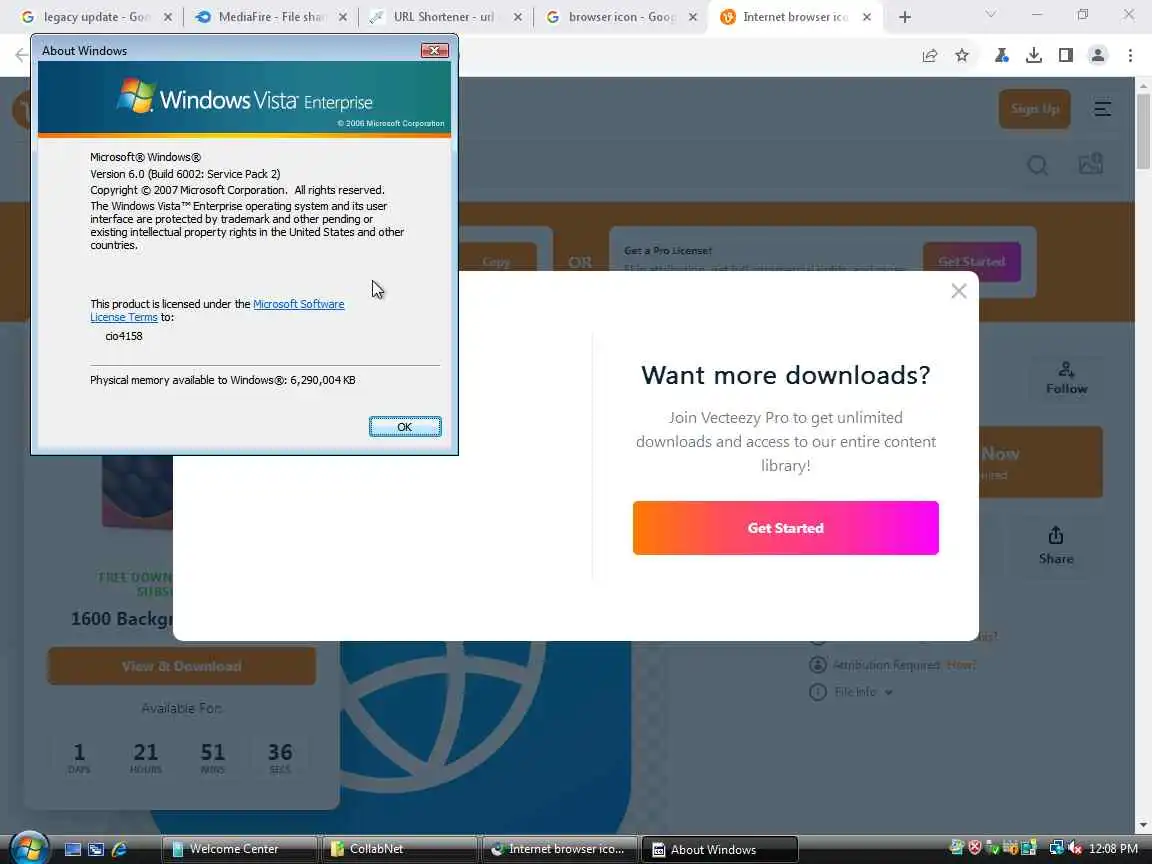Click the search by image icon
Screen dimensions: 1152x864
[x=1090, y=163]
